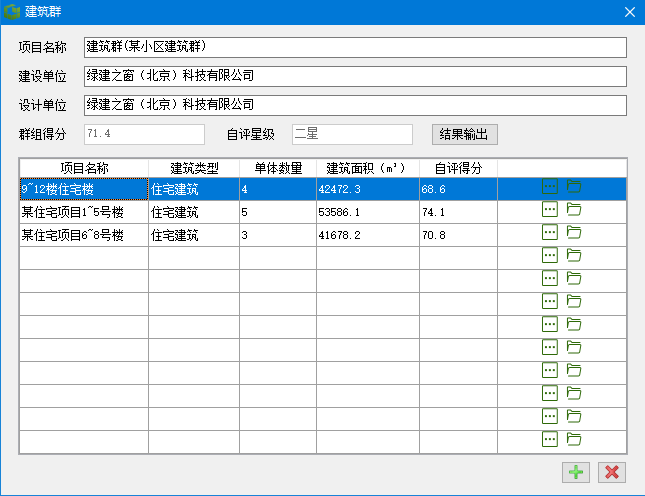Screen dimensions: 645x496
Task: Click the 自评得分 column header
Action: pyautogui.click(x=458, y=167)
